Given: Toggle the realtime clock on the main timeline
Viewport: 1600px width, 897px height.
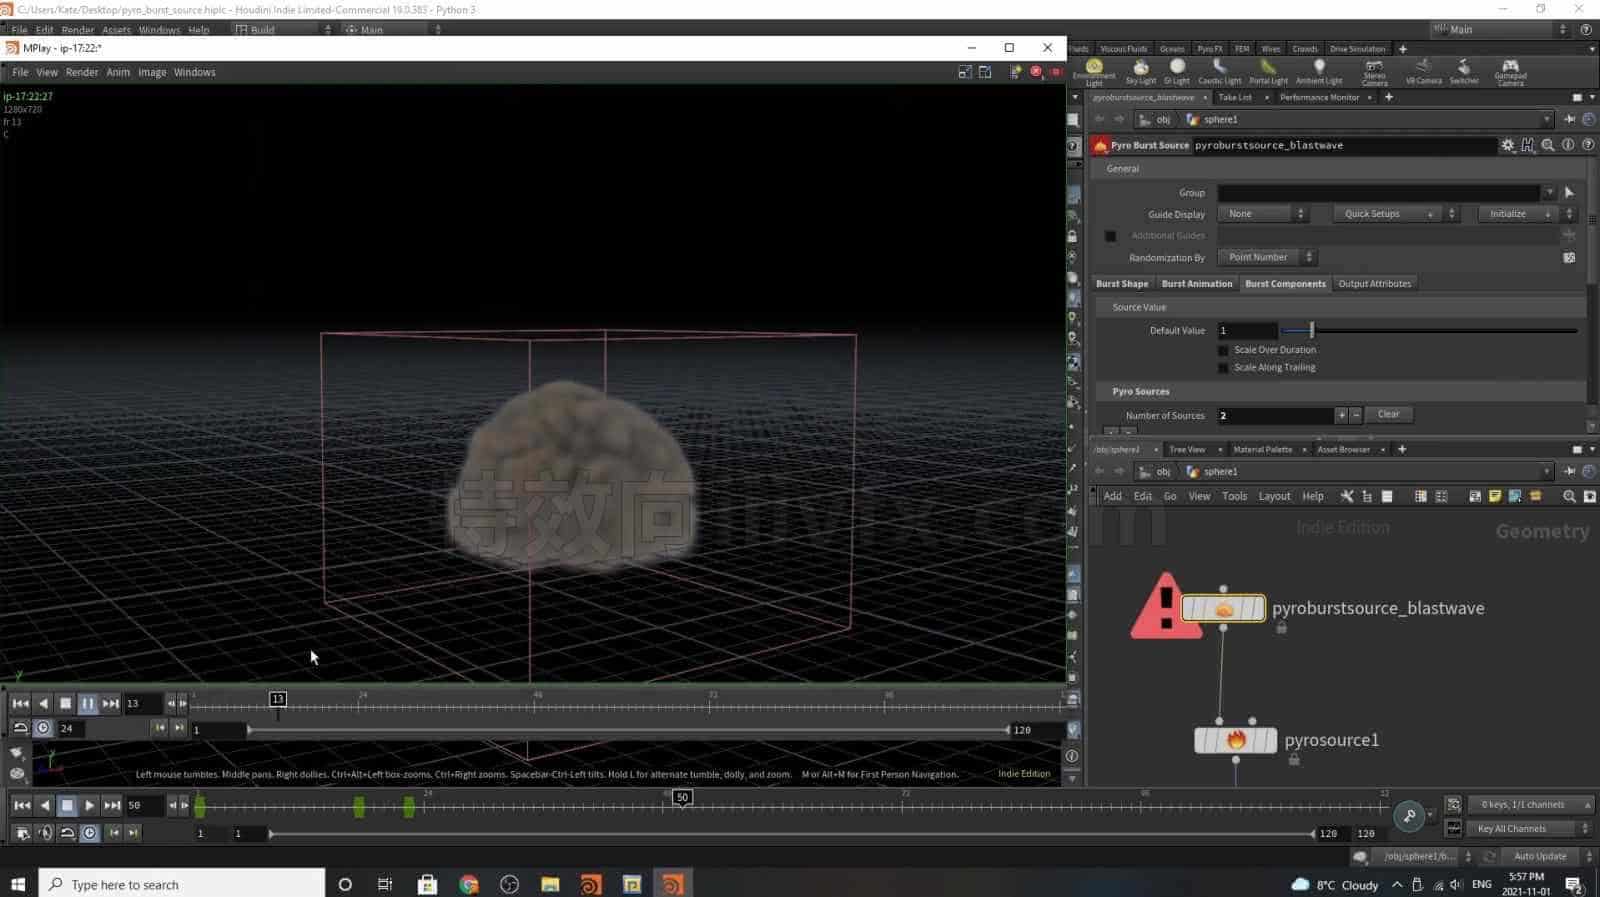Looking at the screenshot, I should [x=89, y=833].
